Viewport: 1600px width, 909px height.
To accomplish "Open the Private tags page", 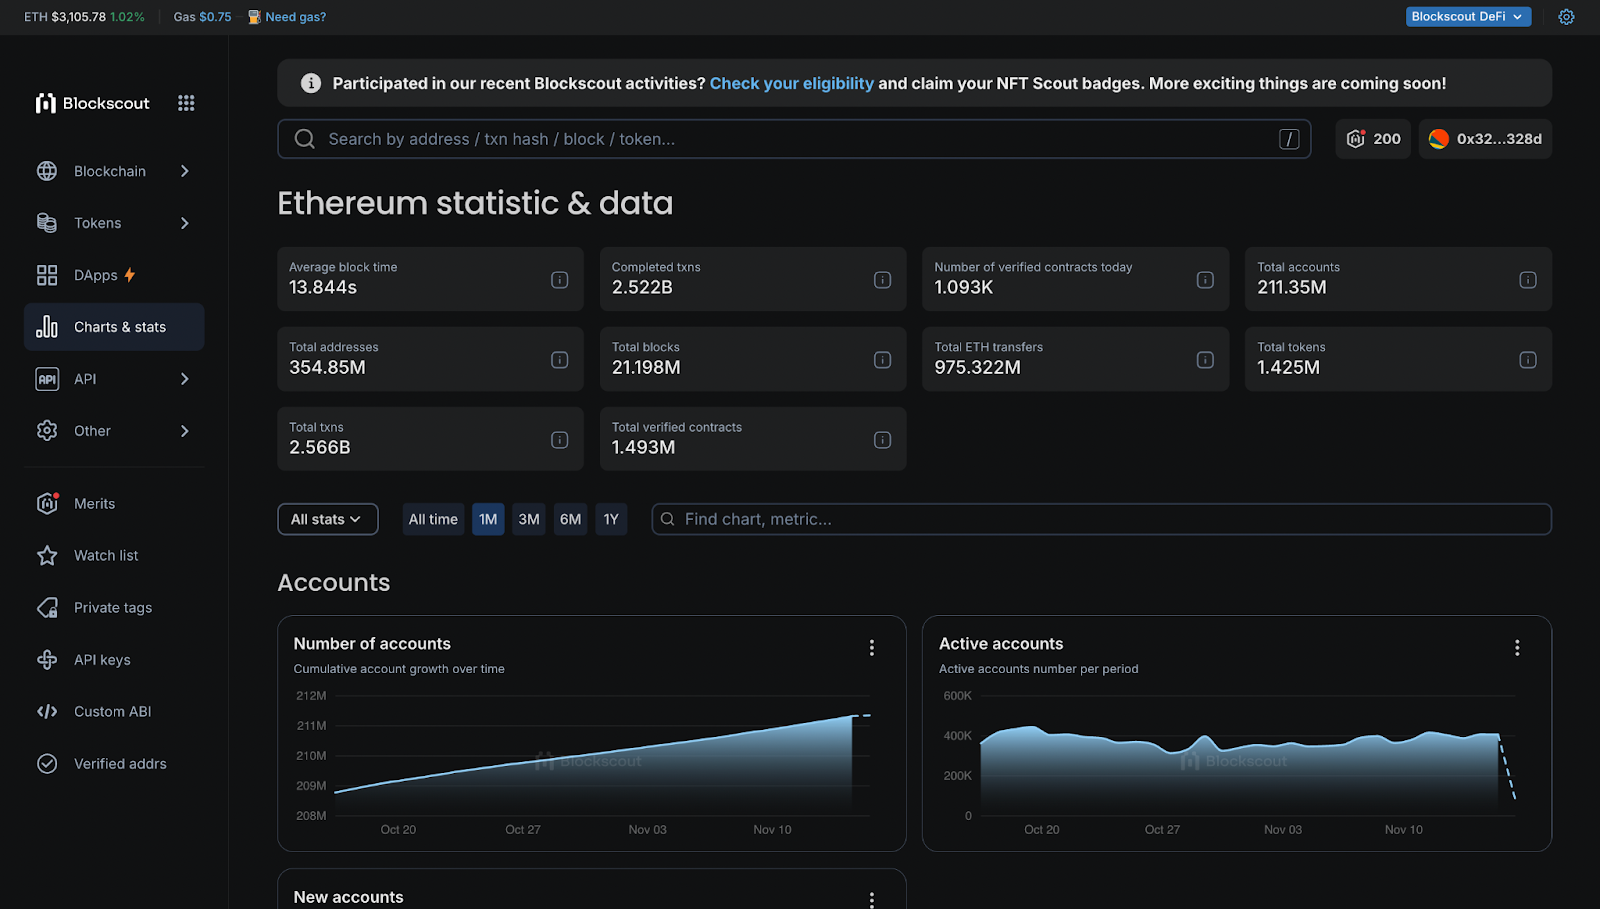I will pos(114,608).
